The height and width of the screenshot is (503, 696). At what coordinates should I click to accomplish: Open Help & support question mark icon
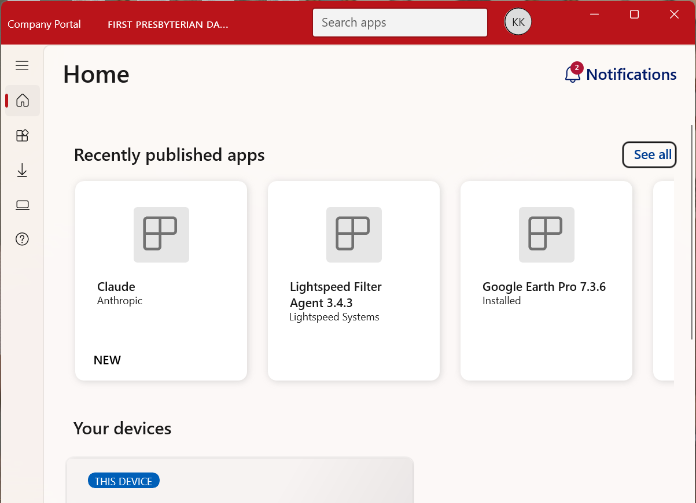(22, 239)
